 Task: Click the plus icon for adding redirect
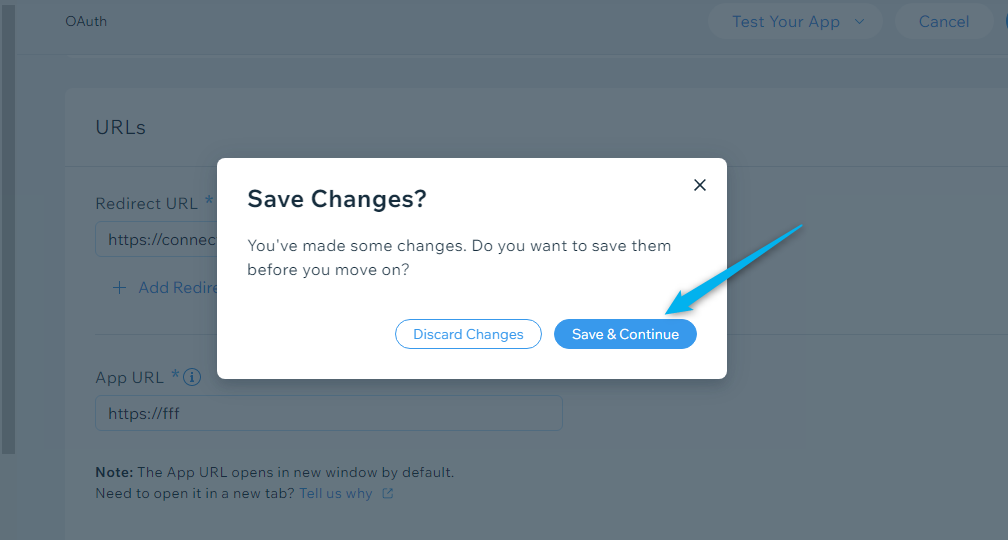click(120, 287)
